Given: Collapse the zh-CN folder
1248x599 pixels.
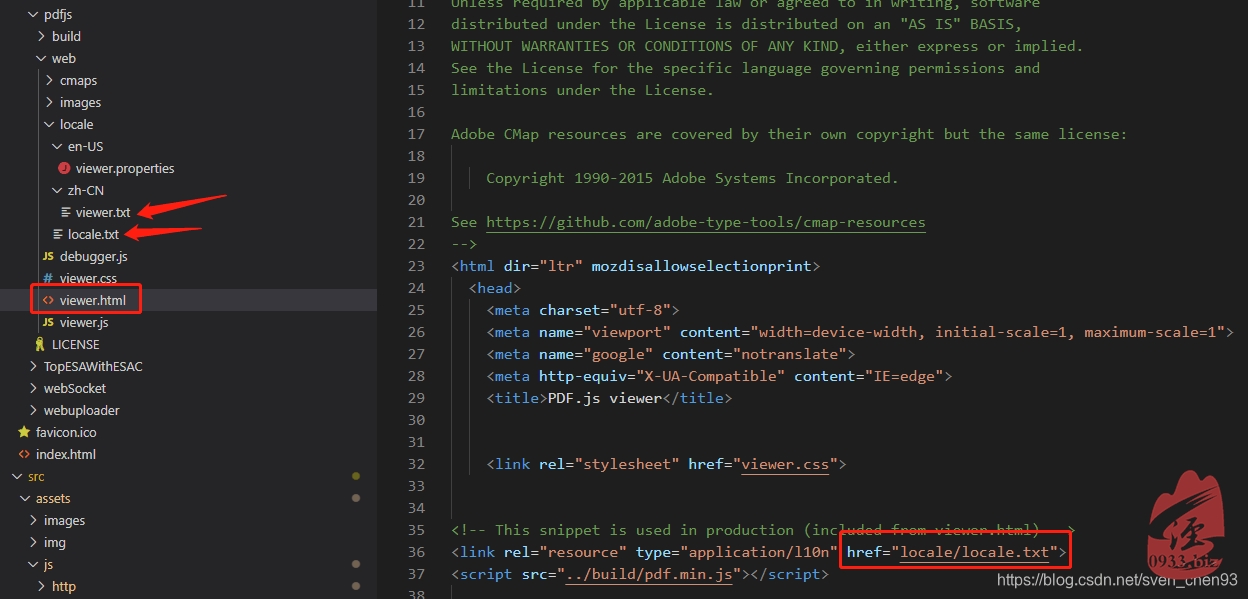Looking at the screenshot, I should (x=57, y=191).
